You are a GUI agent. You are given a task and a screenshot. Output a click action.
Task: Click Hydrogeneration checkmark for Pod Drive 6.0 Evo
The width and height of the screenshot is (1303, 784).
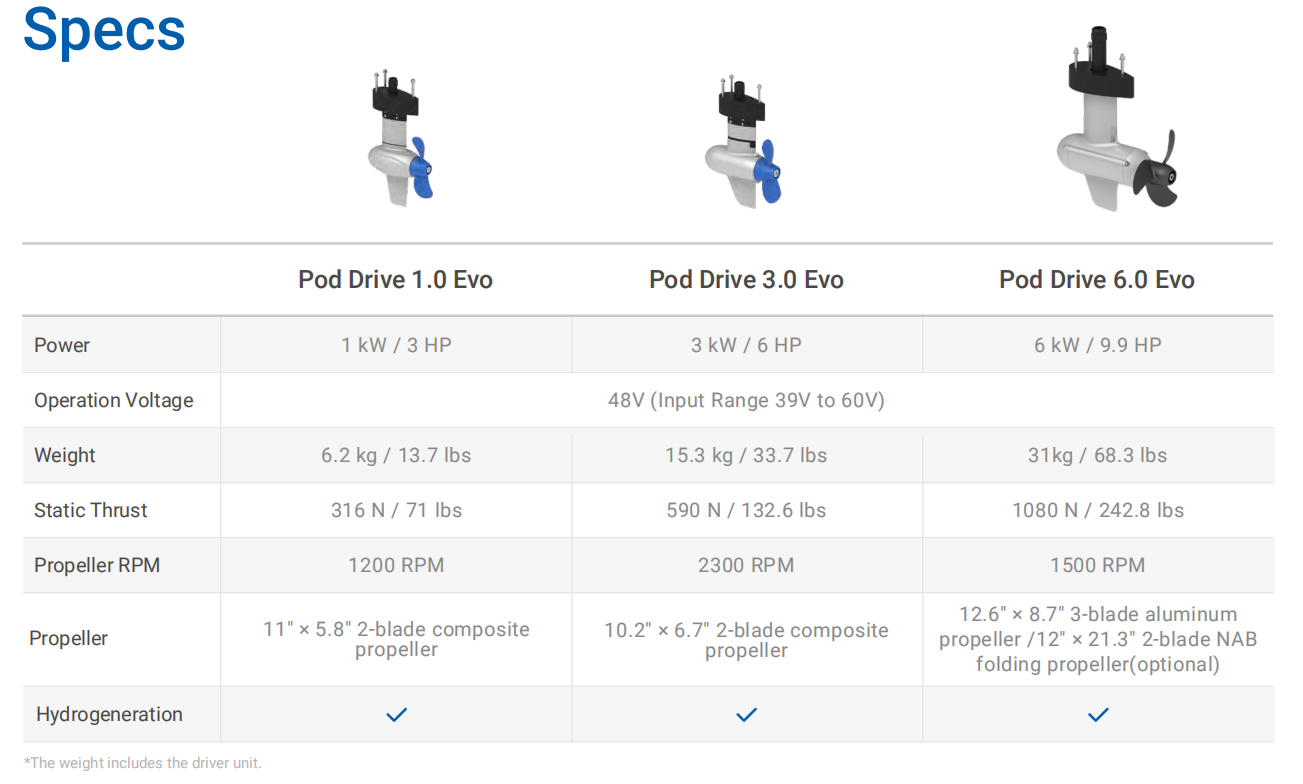point(1098,715)
